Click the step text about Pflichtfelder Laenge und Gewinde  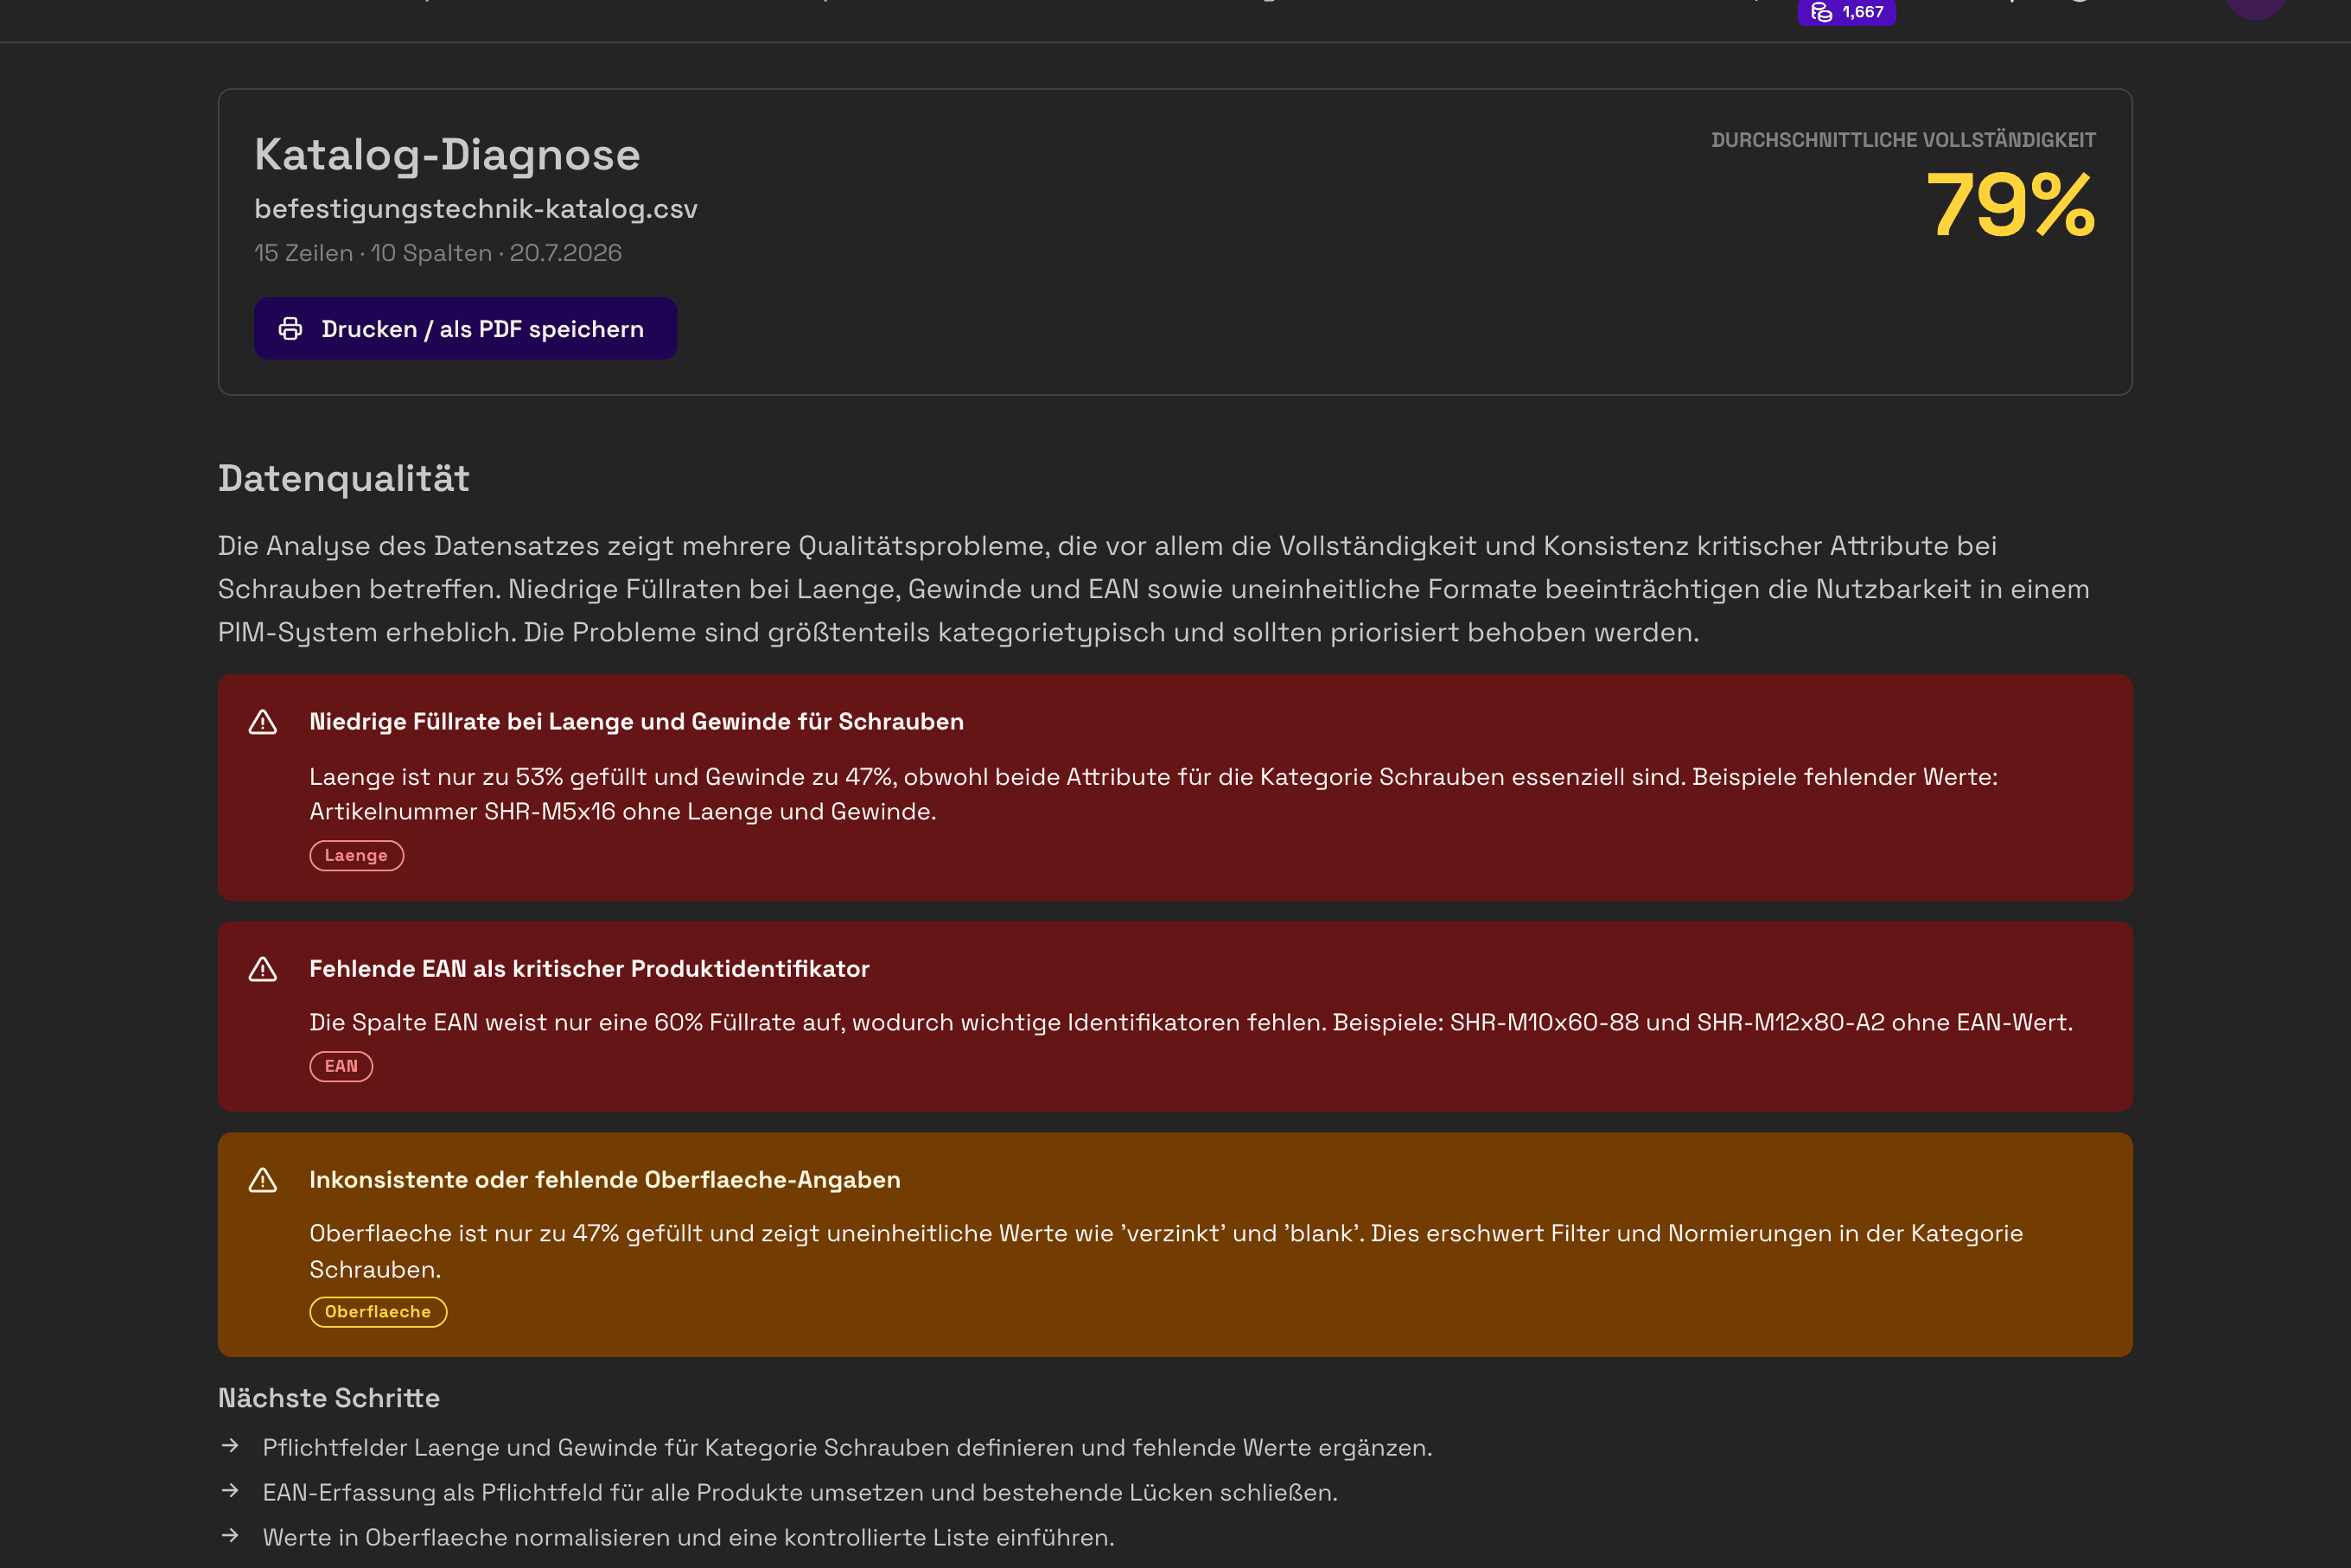(847, 1447)
